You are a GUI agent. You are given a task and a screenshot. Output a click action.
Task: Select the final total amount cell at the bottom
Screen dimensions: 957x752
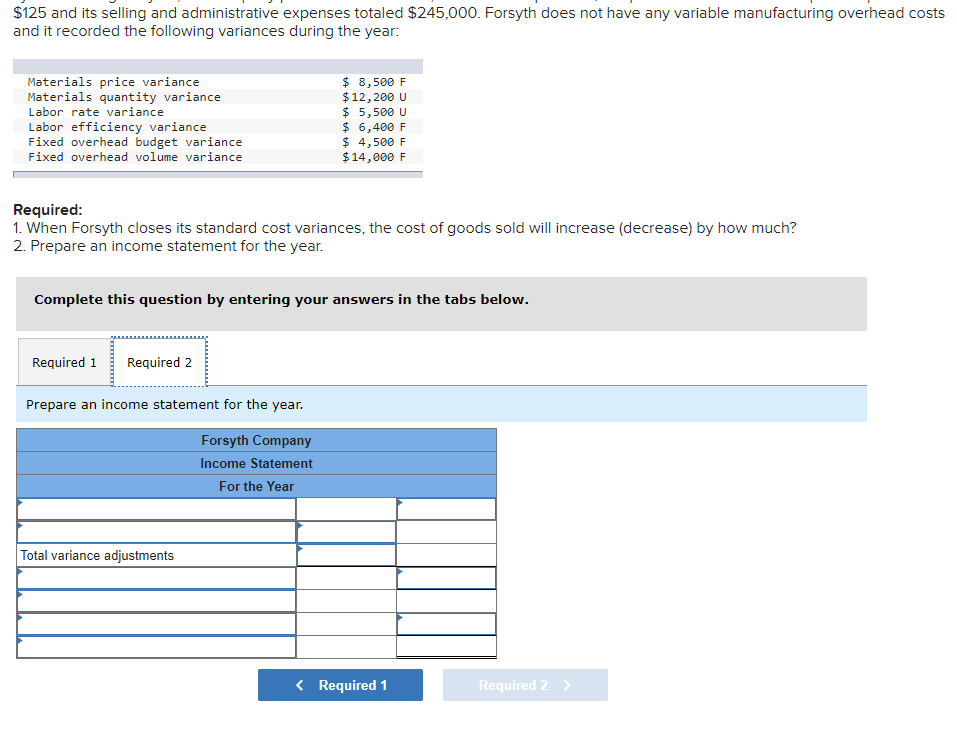[446, 646]
